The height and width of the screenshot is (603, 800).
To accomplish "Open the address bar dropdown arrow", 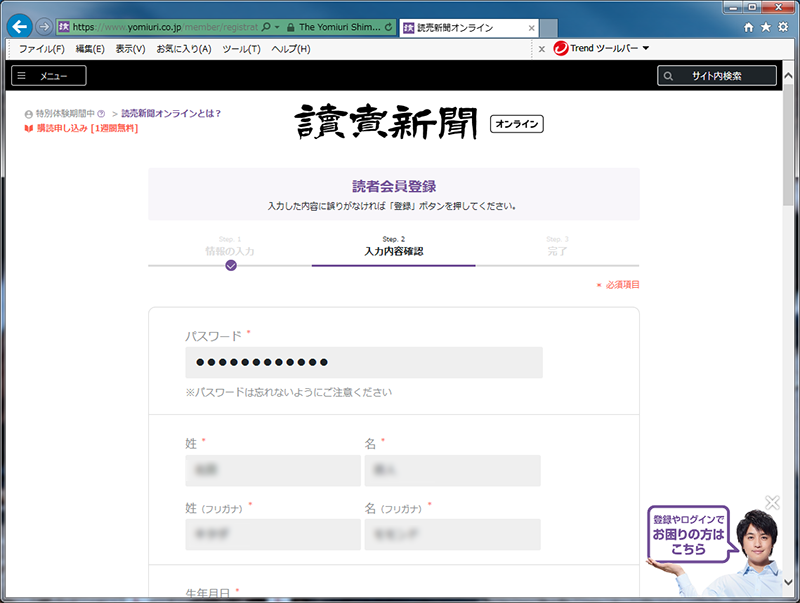I will click(277, 27).
